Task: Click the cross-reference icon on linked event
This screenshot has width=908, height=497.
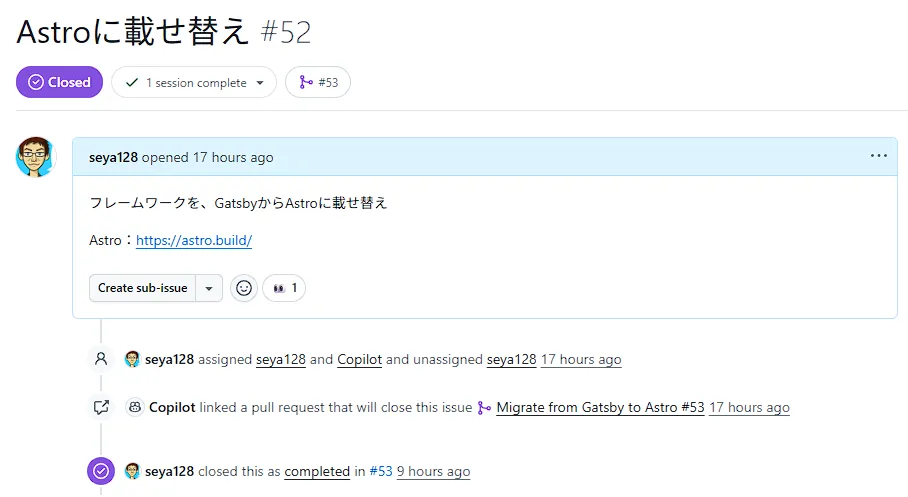Action: pyautogui.click(x=101, y=407)
